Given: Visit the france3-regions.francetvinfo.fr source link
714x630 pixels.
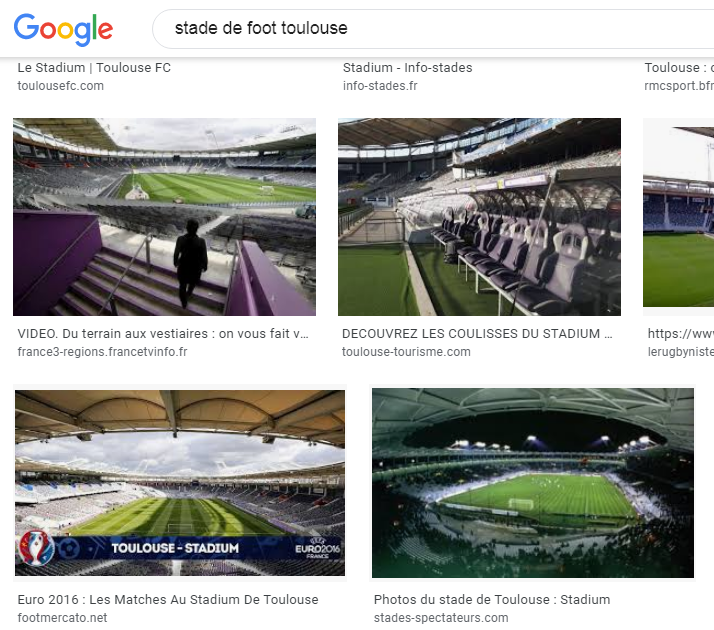Looking at the screenshot, I should [102, 352].
